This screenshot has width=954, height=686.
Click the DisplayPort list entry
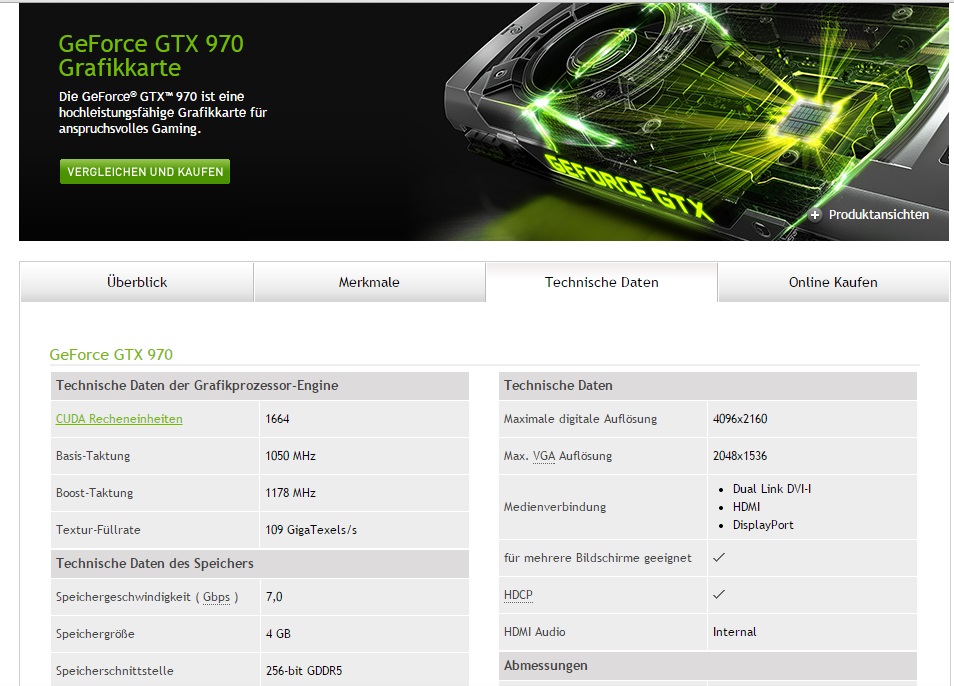point(764,525)
